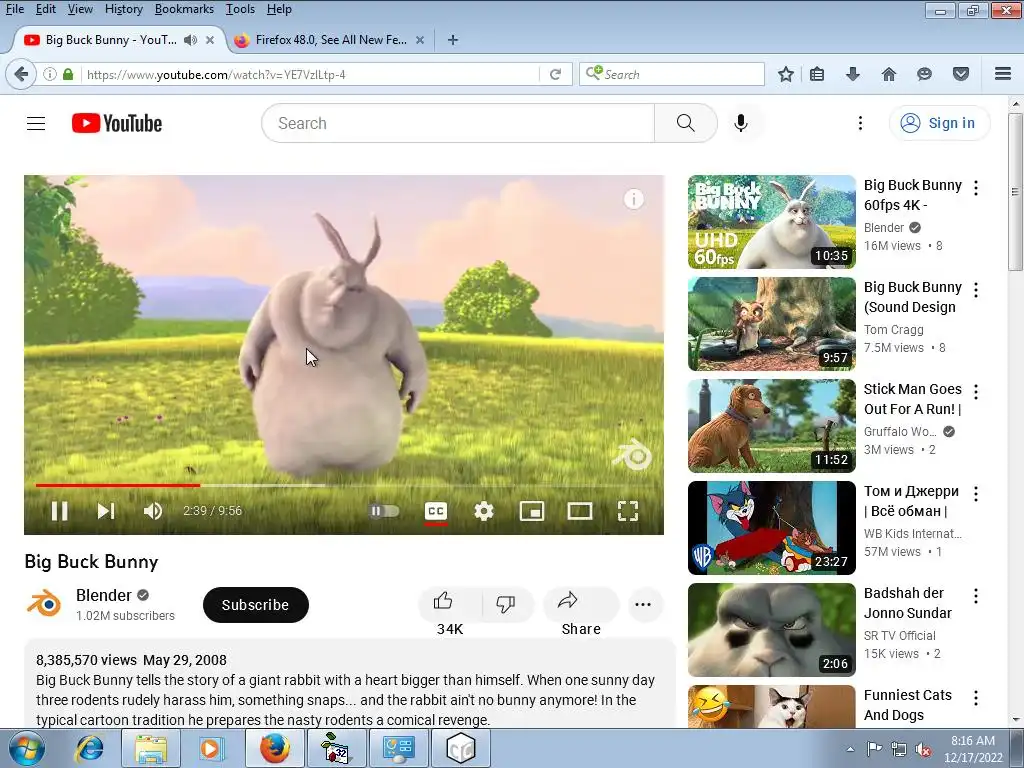
Task: Seek on the red video progress bar
Action: [118, 485]
